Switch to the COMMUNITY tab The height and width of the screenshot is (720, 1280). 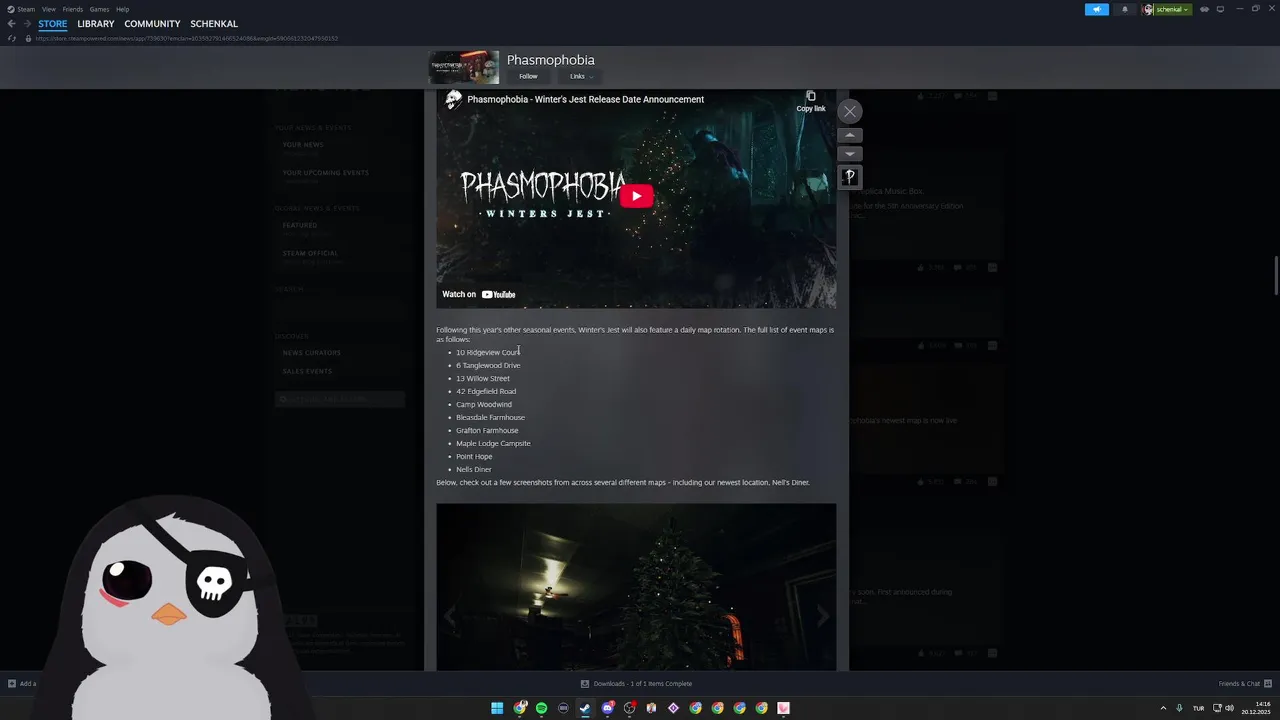tap(152, 24)
